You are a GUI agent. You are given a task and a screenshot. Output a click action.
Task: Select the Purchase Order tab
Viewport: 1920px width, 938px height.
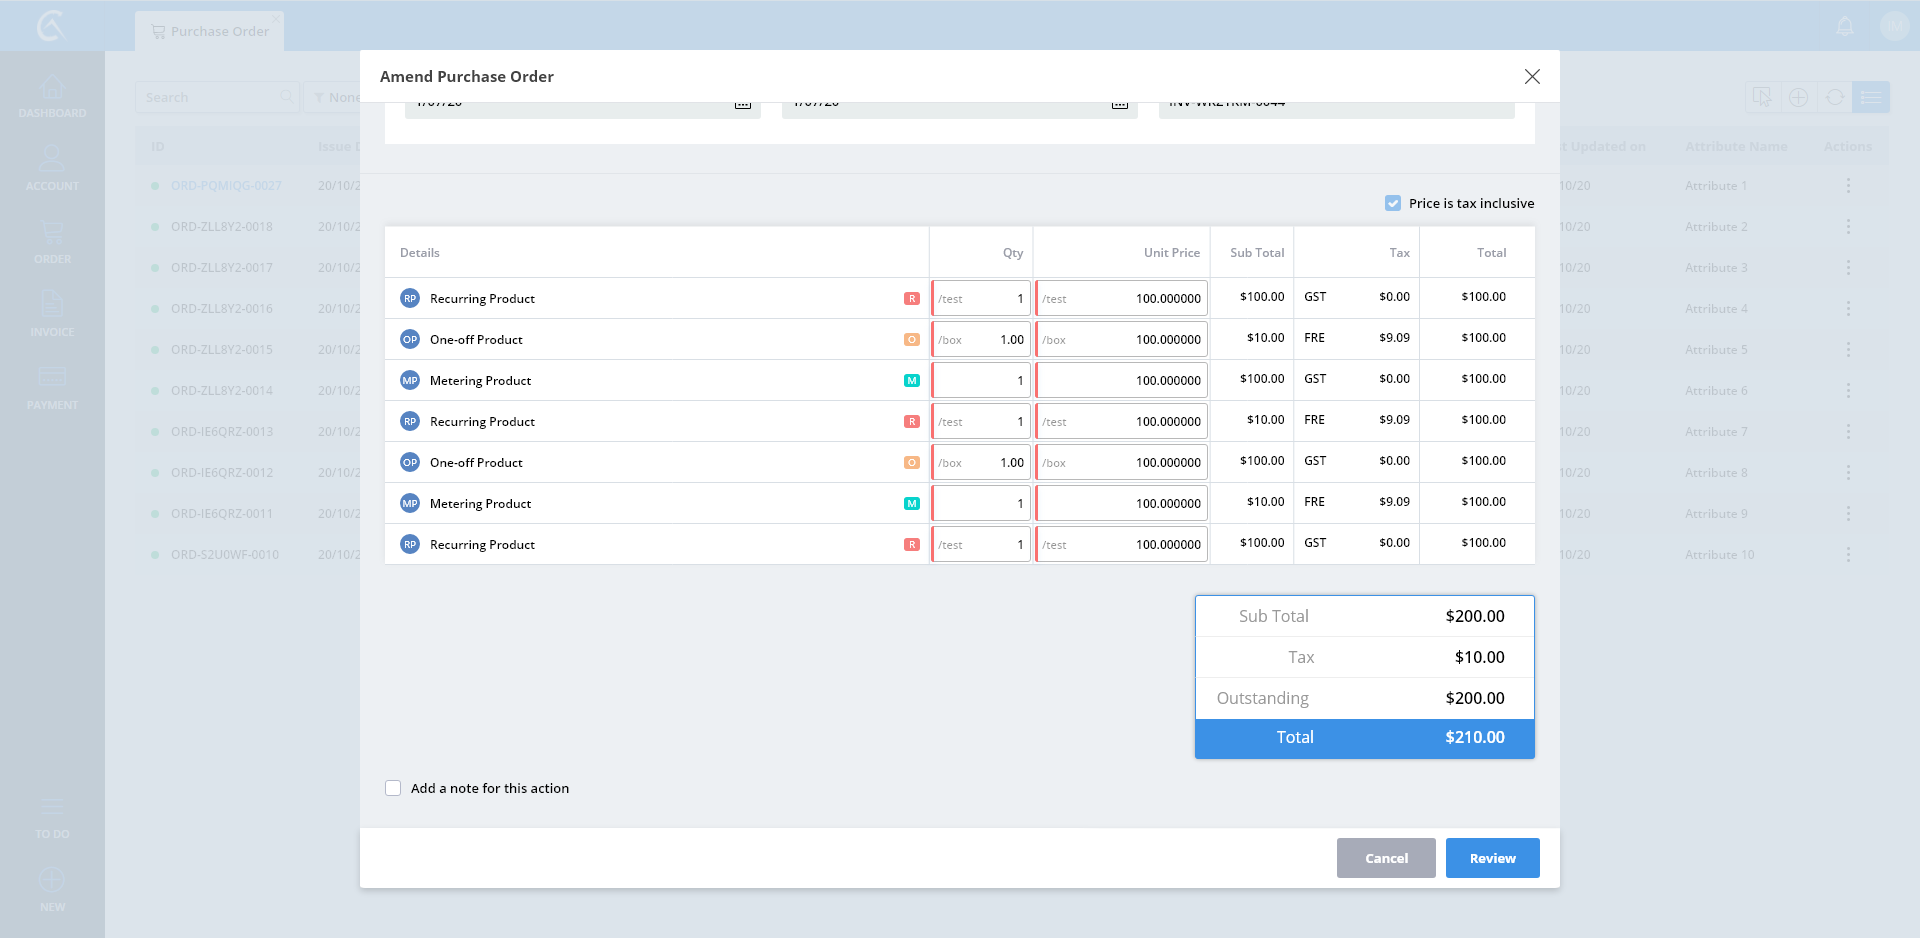tap(210, 31)
